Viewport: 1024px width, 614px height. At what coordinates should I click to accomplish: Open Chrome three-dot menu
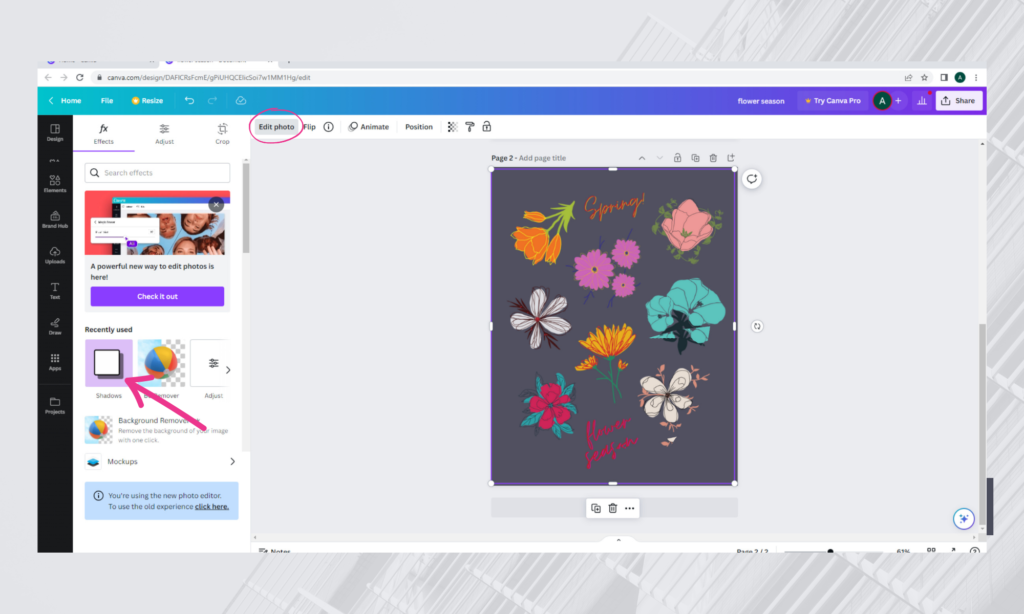tap(976, 77)
